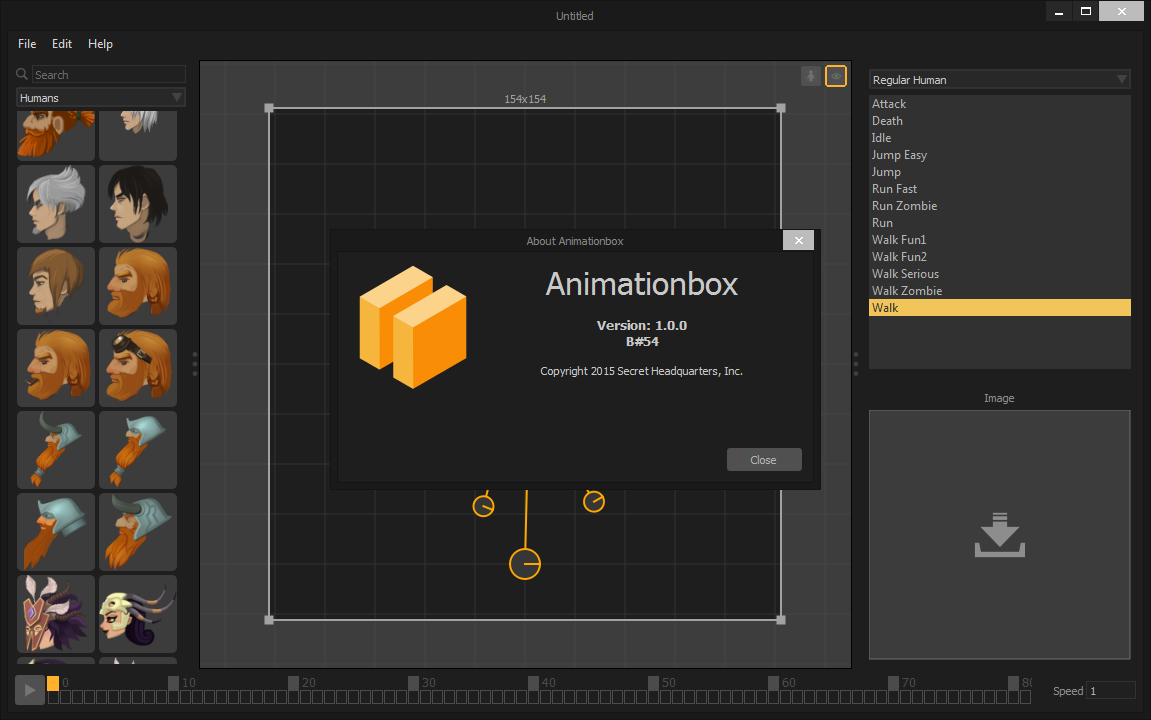This screenshot has height=720, width=1151.
Task: Select the Death animation
Action: (x=999, y=120)
